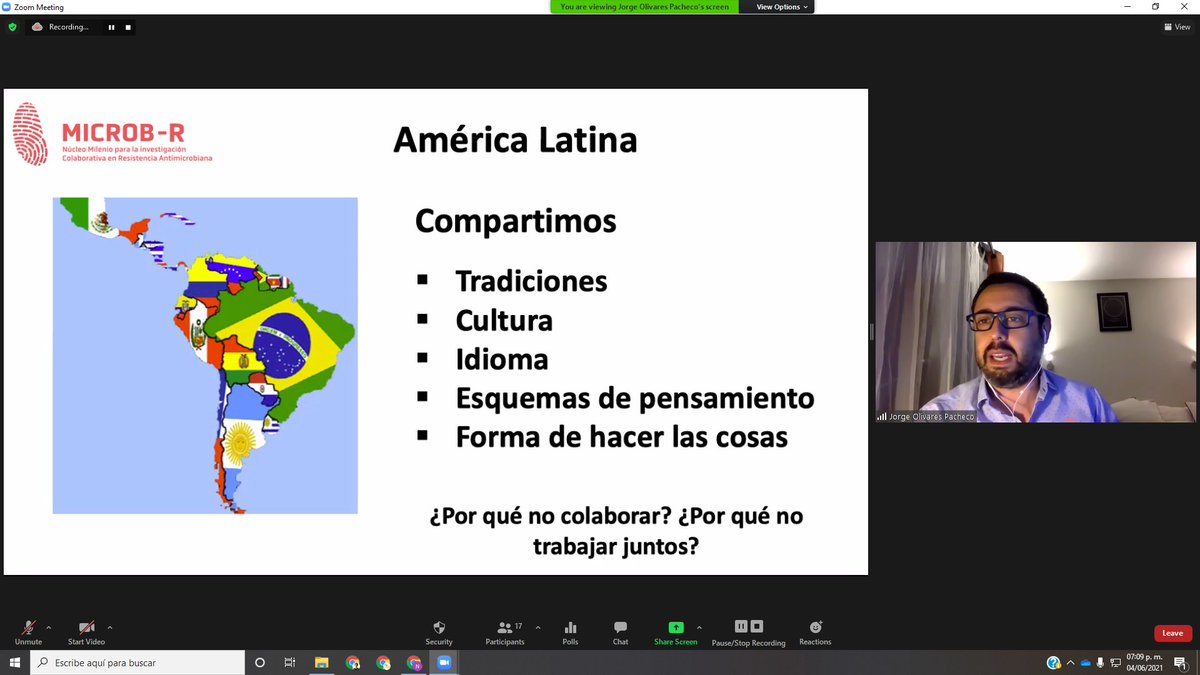1200x675 pixels.
Task: Click the red Leave button
Action: tap(1173, 633)
